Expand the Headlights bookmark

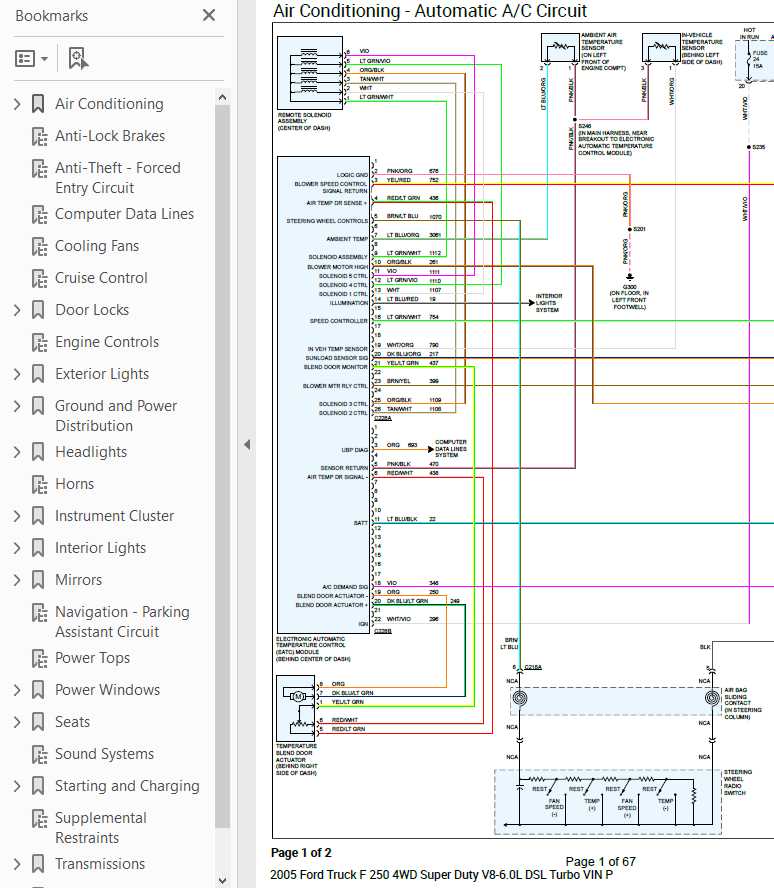[17, 452]
